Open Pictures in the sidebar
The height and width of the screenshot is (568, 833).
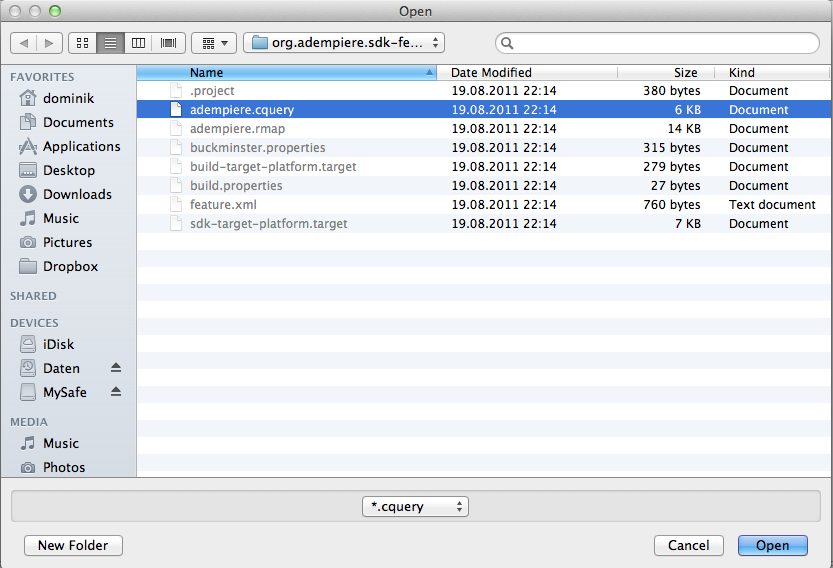(x=55, y=242)
